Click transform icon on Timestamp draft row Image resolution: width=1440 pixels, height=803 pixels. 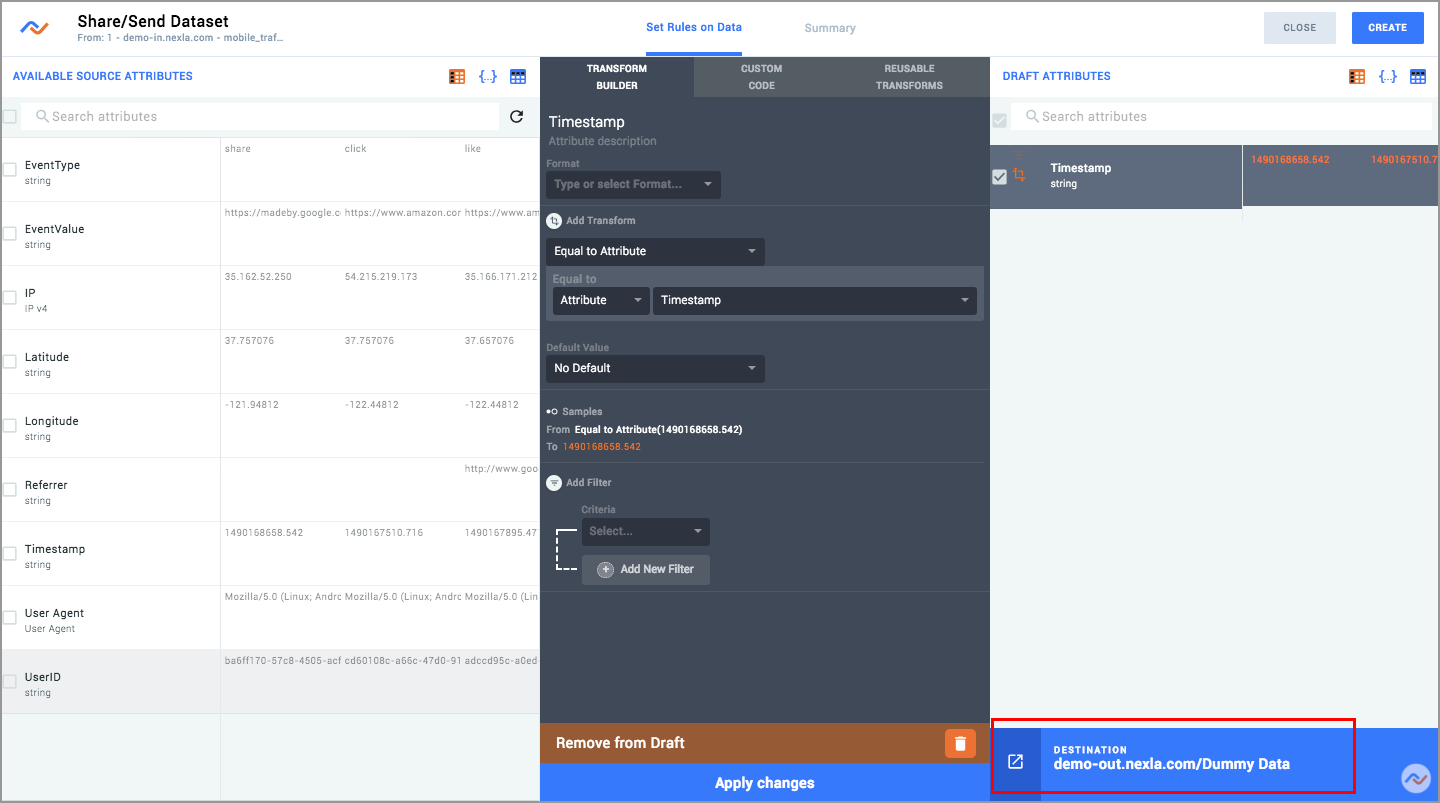pyautogui.click(x=1019, y=174)
